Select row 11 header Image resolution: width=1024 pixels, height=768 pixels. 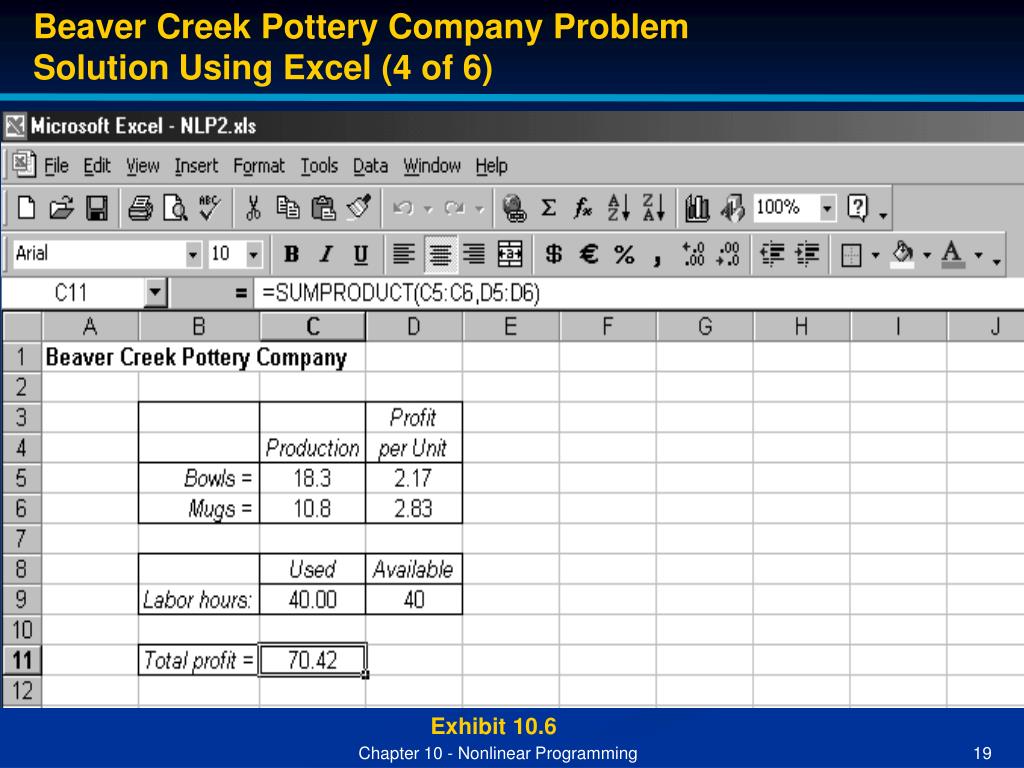pyautogui.click(x=22, y=660)
